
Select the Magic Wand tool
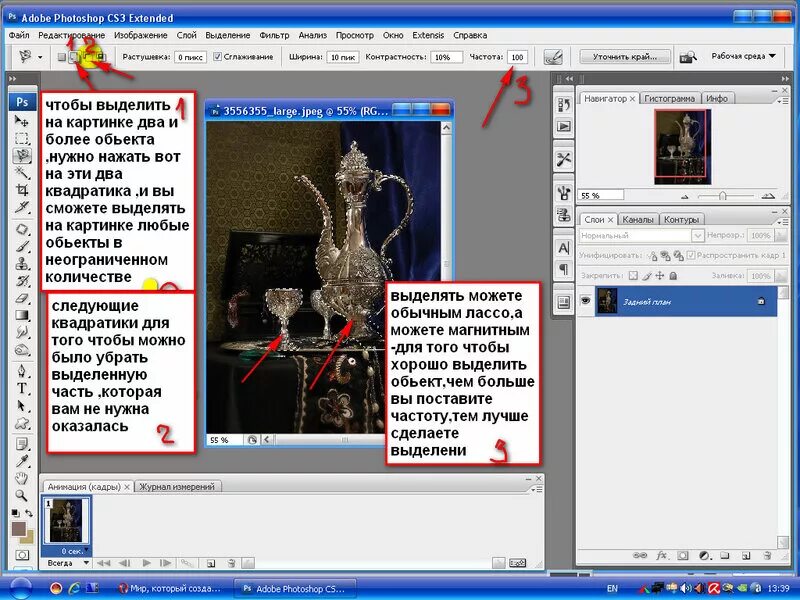pos(21,172)
